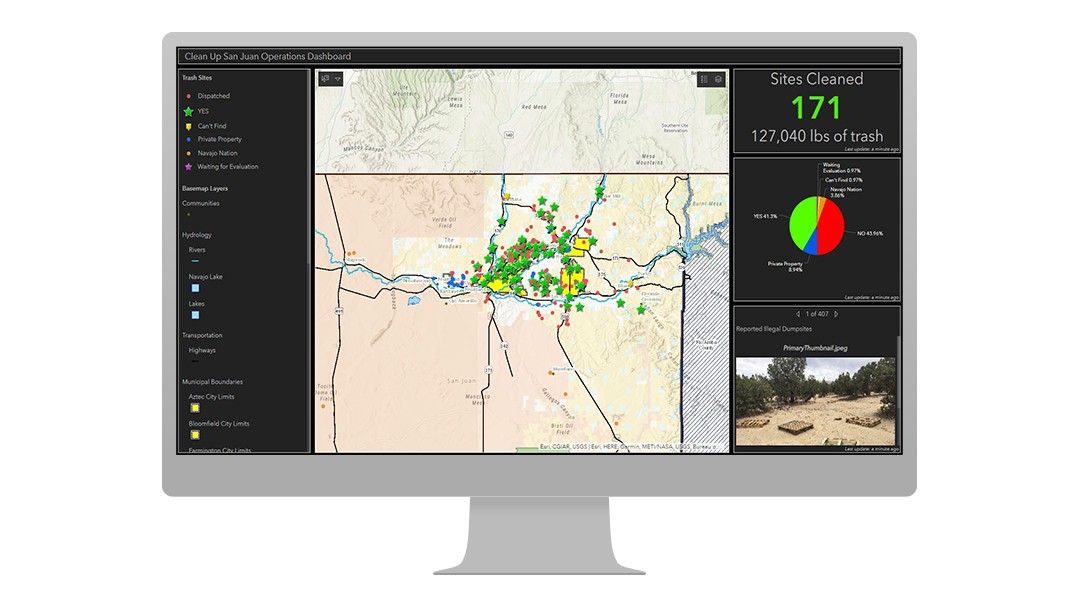Click the Municipal Boundaries group label

(212, 382)
